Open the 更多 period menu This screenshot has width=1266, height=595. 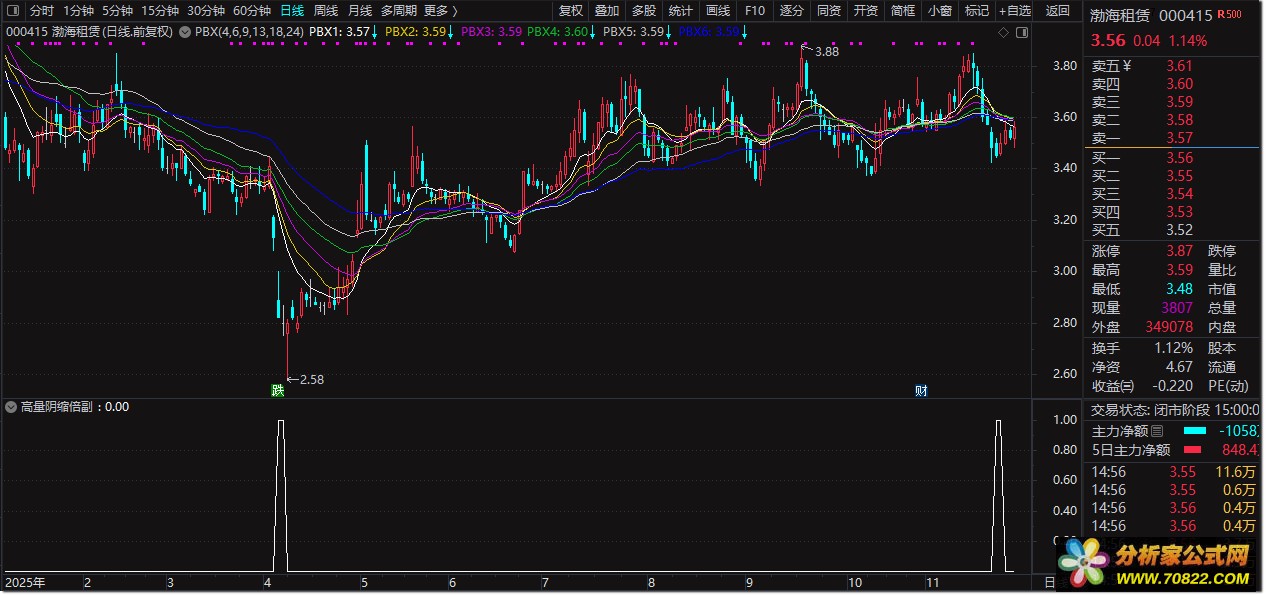click(440, 11)
